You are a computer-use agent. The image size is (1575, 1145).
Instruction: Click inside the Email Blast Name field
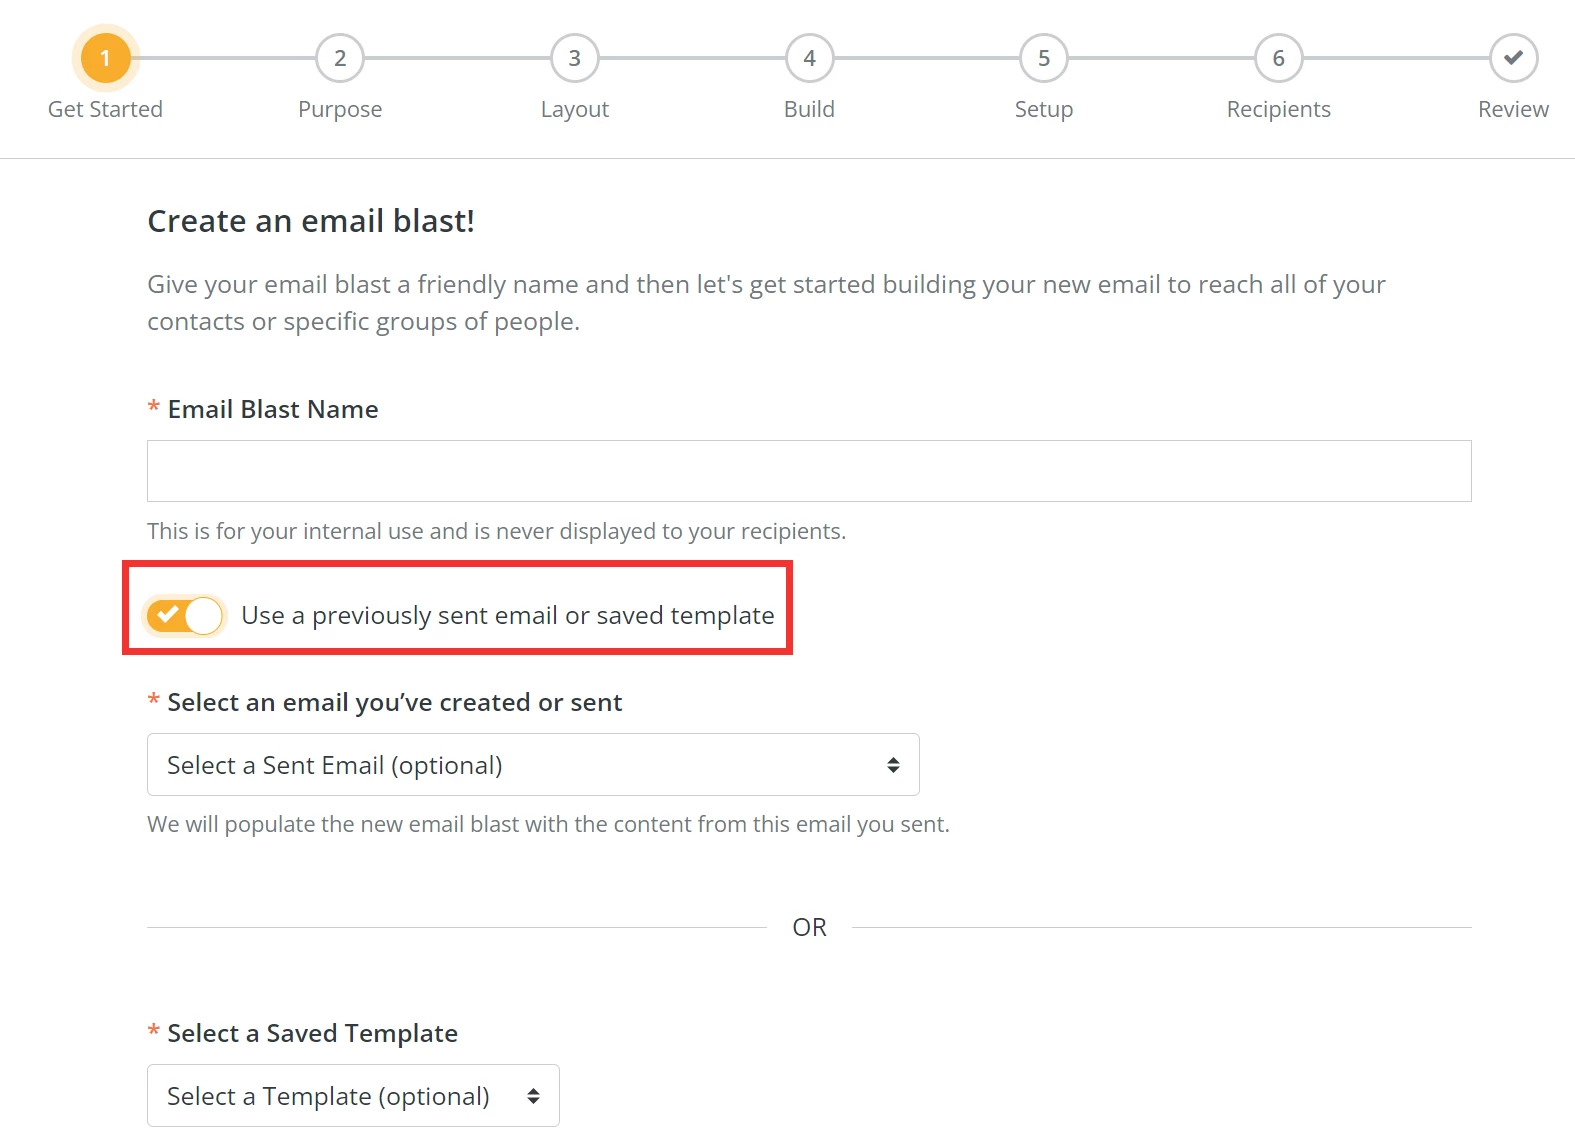pyautogui.click(x=808, y=470)
